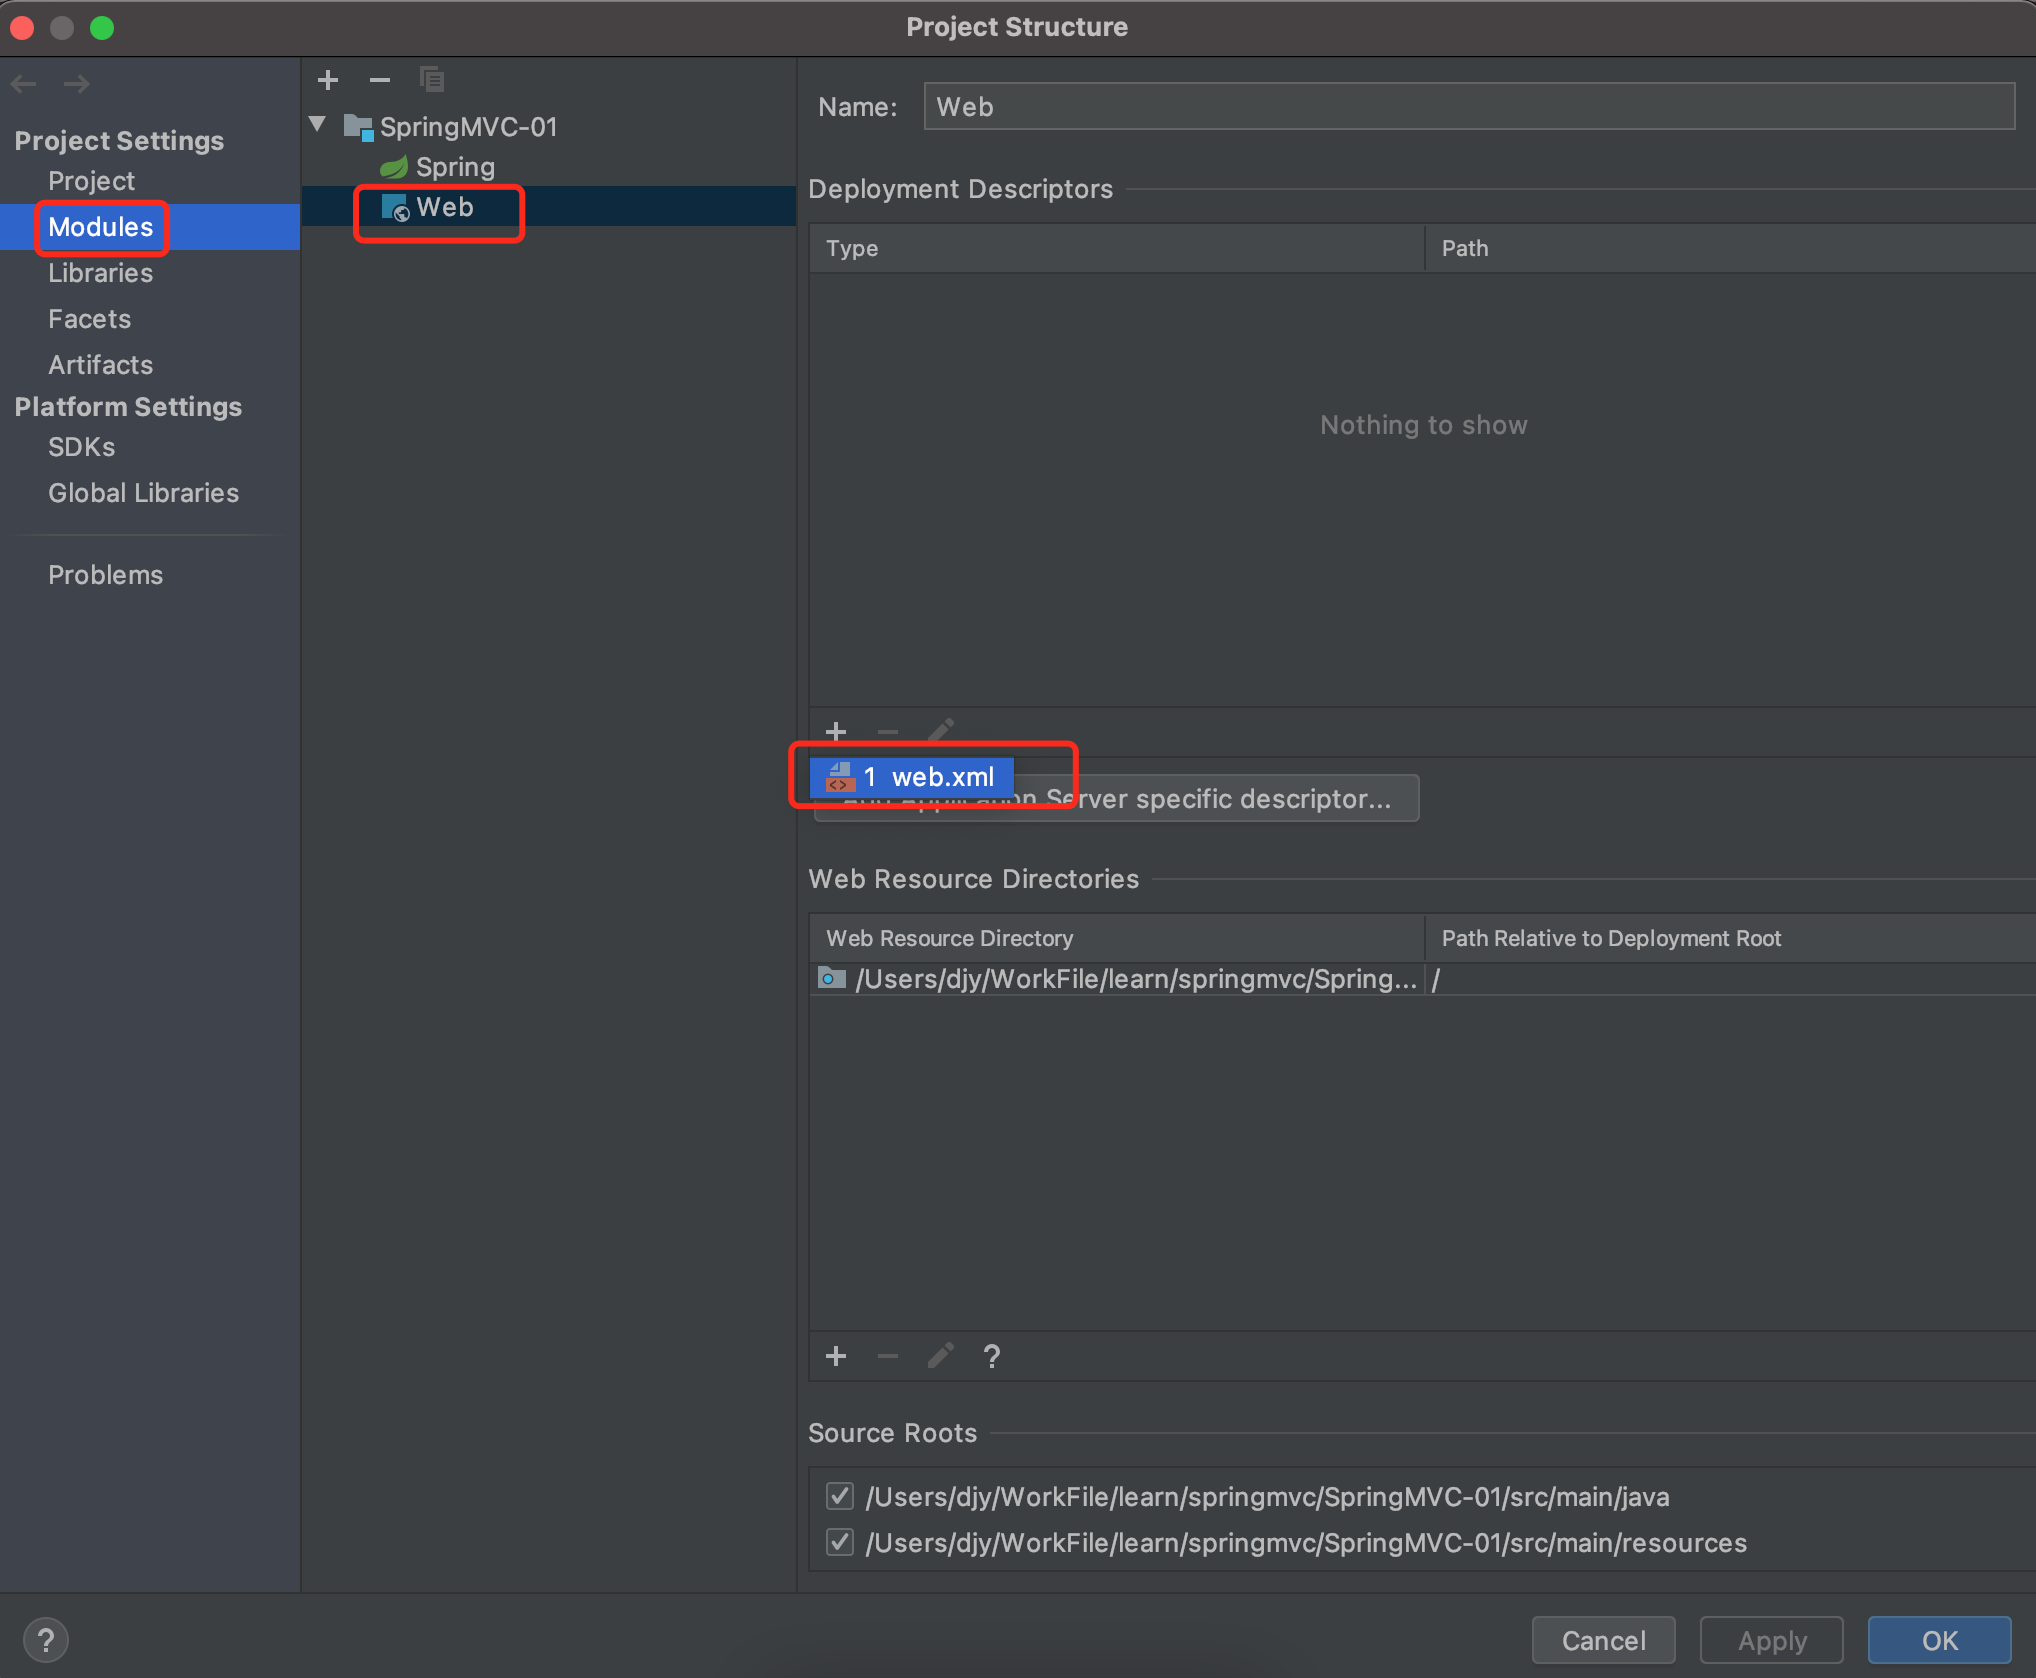Copy the selected module with the copy icon
This screenshot has width=2036, height=1678.
pyautogui.click(x=432, y=80)
